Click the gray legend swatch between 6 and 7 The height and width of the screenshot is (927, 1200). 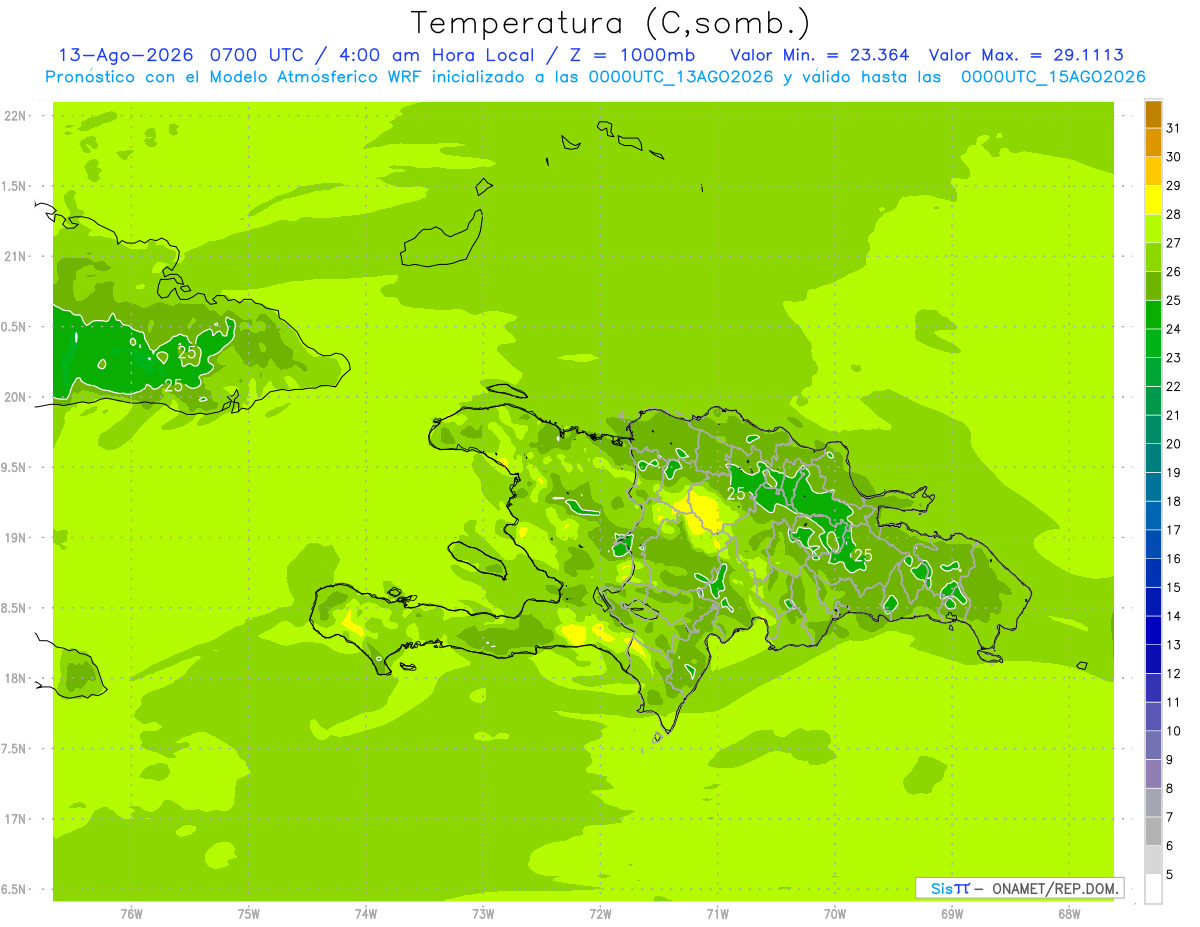(x=1153, y=832)
